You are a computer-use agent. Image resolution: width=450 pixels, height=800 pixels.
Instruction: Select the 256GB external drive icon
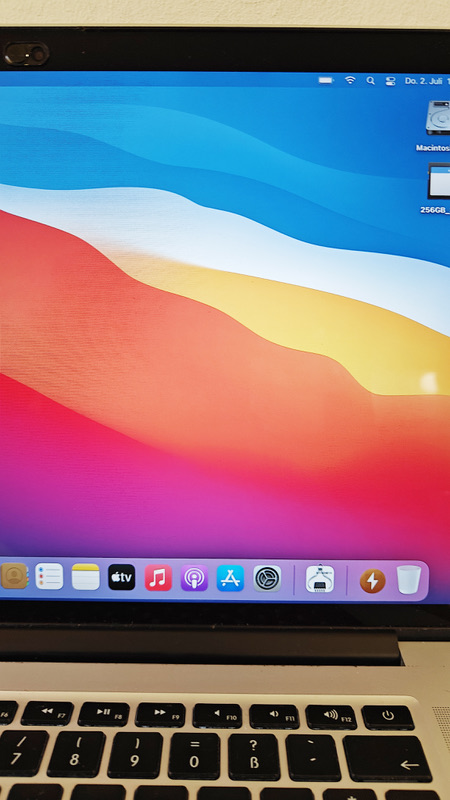439,181
